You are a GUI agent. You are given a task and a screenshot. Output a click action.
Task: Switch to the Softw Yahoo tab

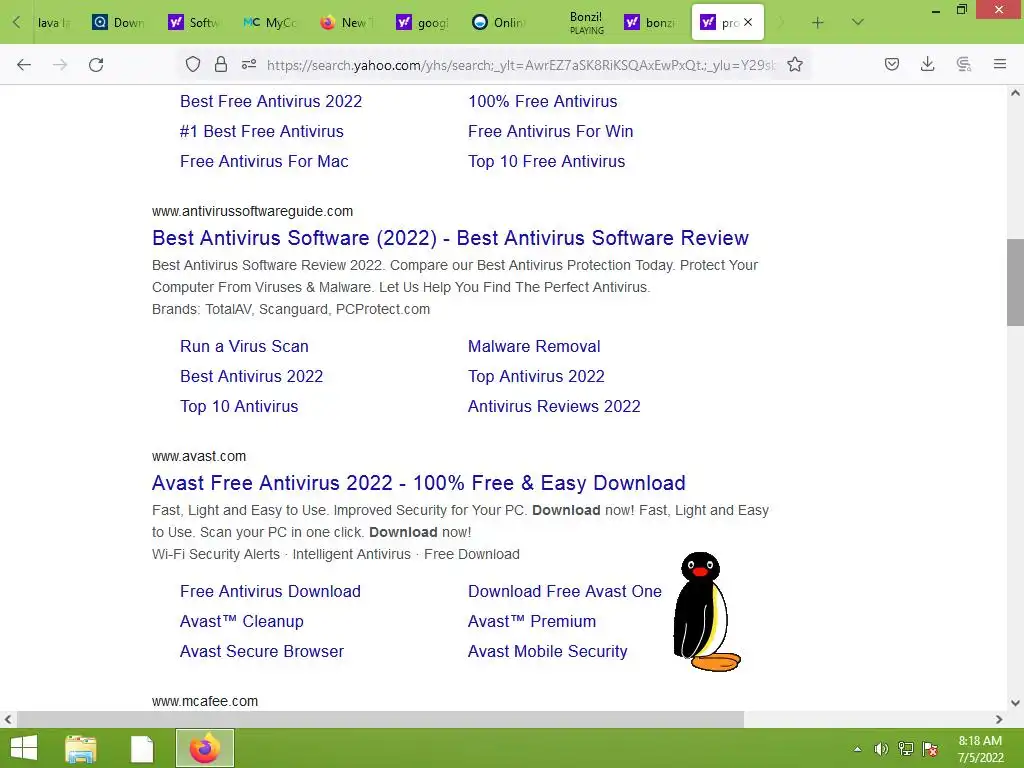click(x=194, y=23)
